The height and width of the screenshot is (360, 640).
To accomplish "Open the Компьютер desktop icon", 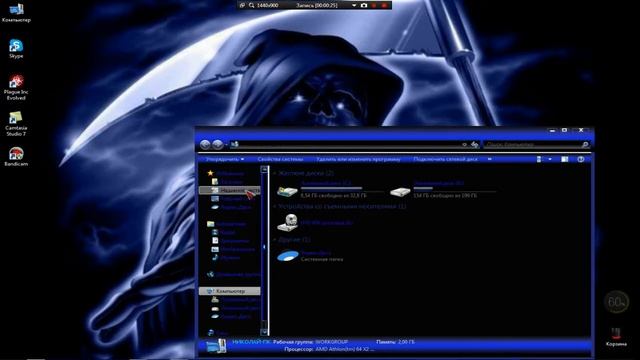I will pyautogui.click(x=16, y=12).
